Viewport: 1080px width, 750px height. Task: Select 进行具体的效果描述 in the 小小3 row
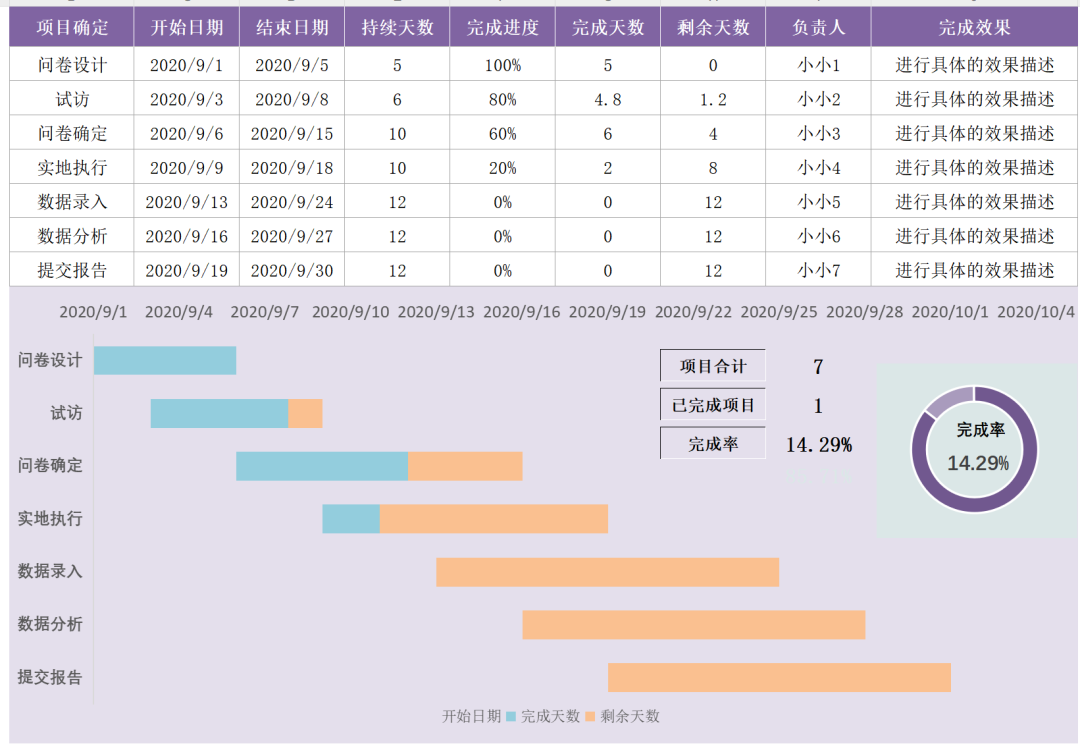tap(975, 134)
